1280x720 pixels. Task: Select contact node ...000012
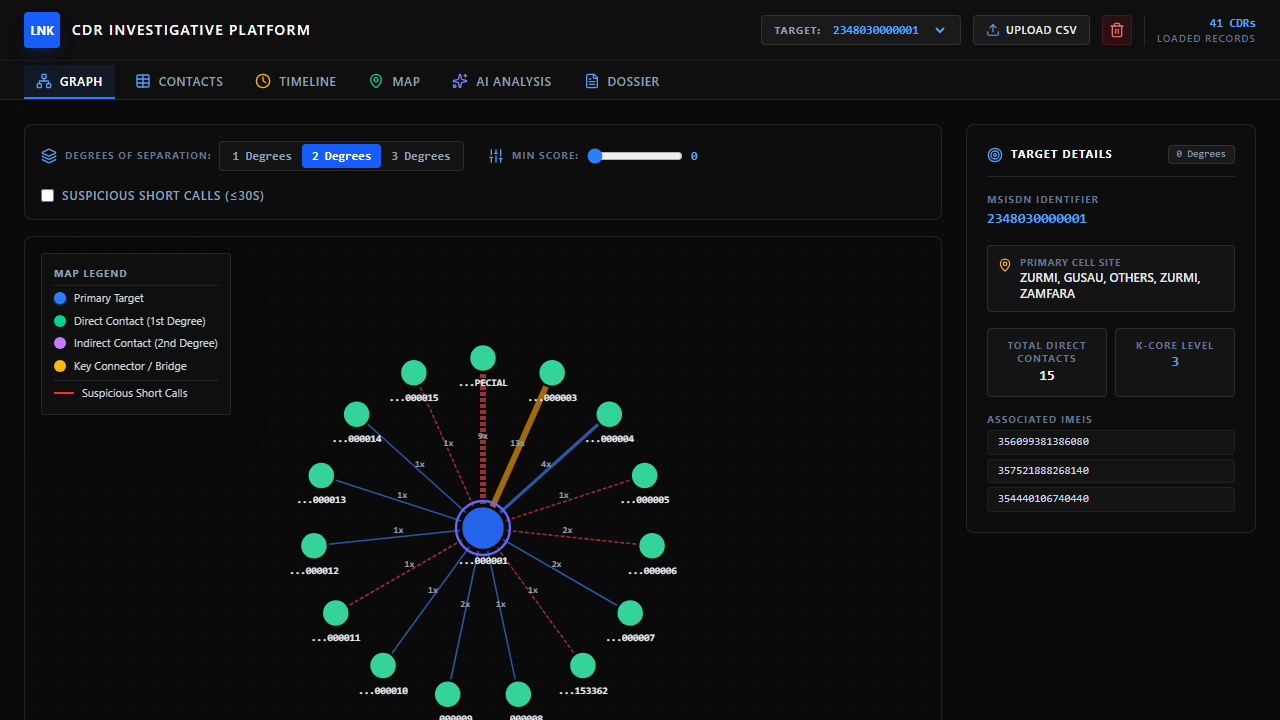click(314, 545)
